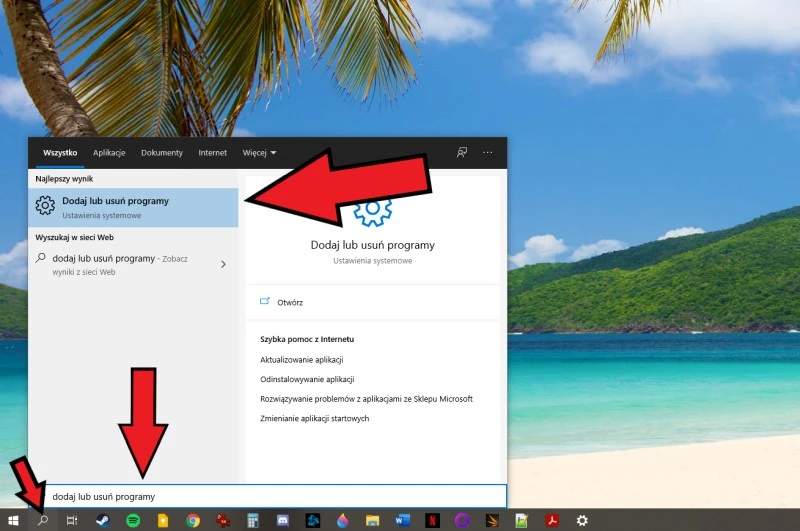Screen dimensions: 800x531
Task: Open the three-dot options menu in search panel
Action: [x=488, y=153]
